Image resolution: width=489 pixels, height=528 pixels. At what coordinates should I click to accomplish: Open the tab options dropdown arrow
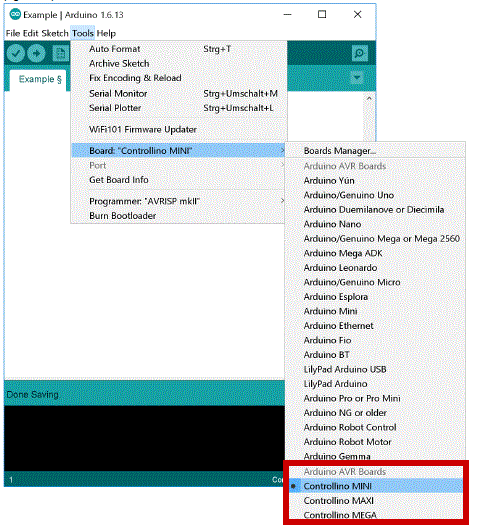(x=357, y=78)
